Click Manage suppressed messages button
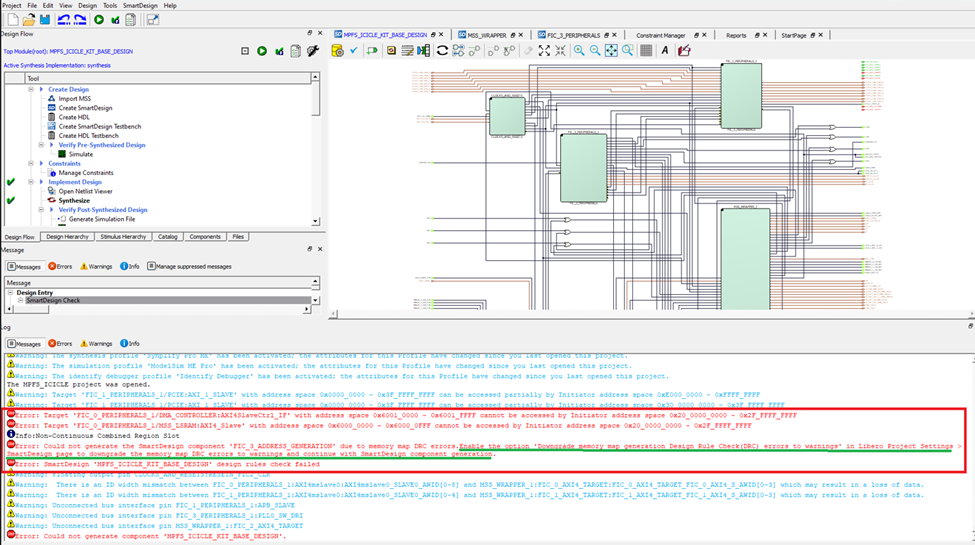Screen dimensions: 975x545 click(189, 266)
